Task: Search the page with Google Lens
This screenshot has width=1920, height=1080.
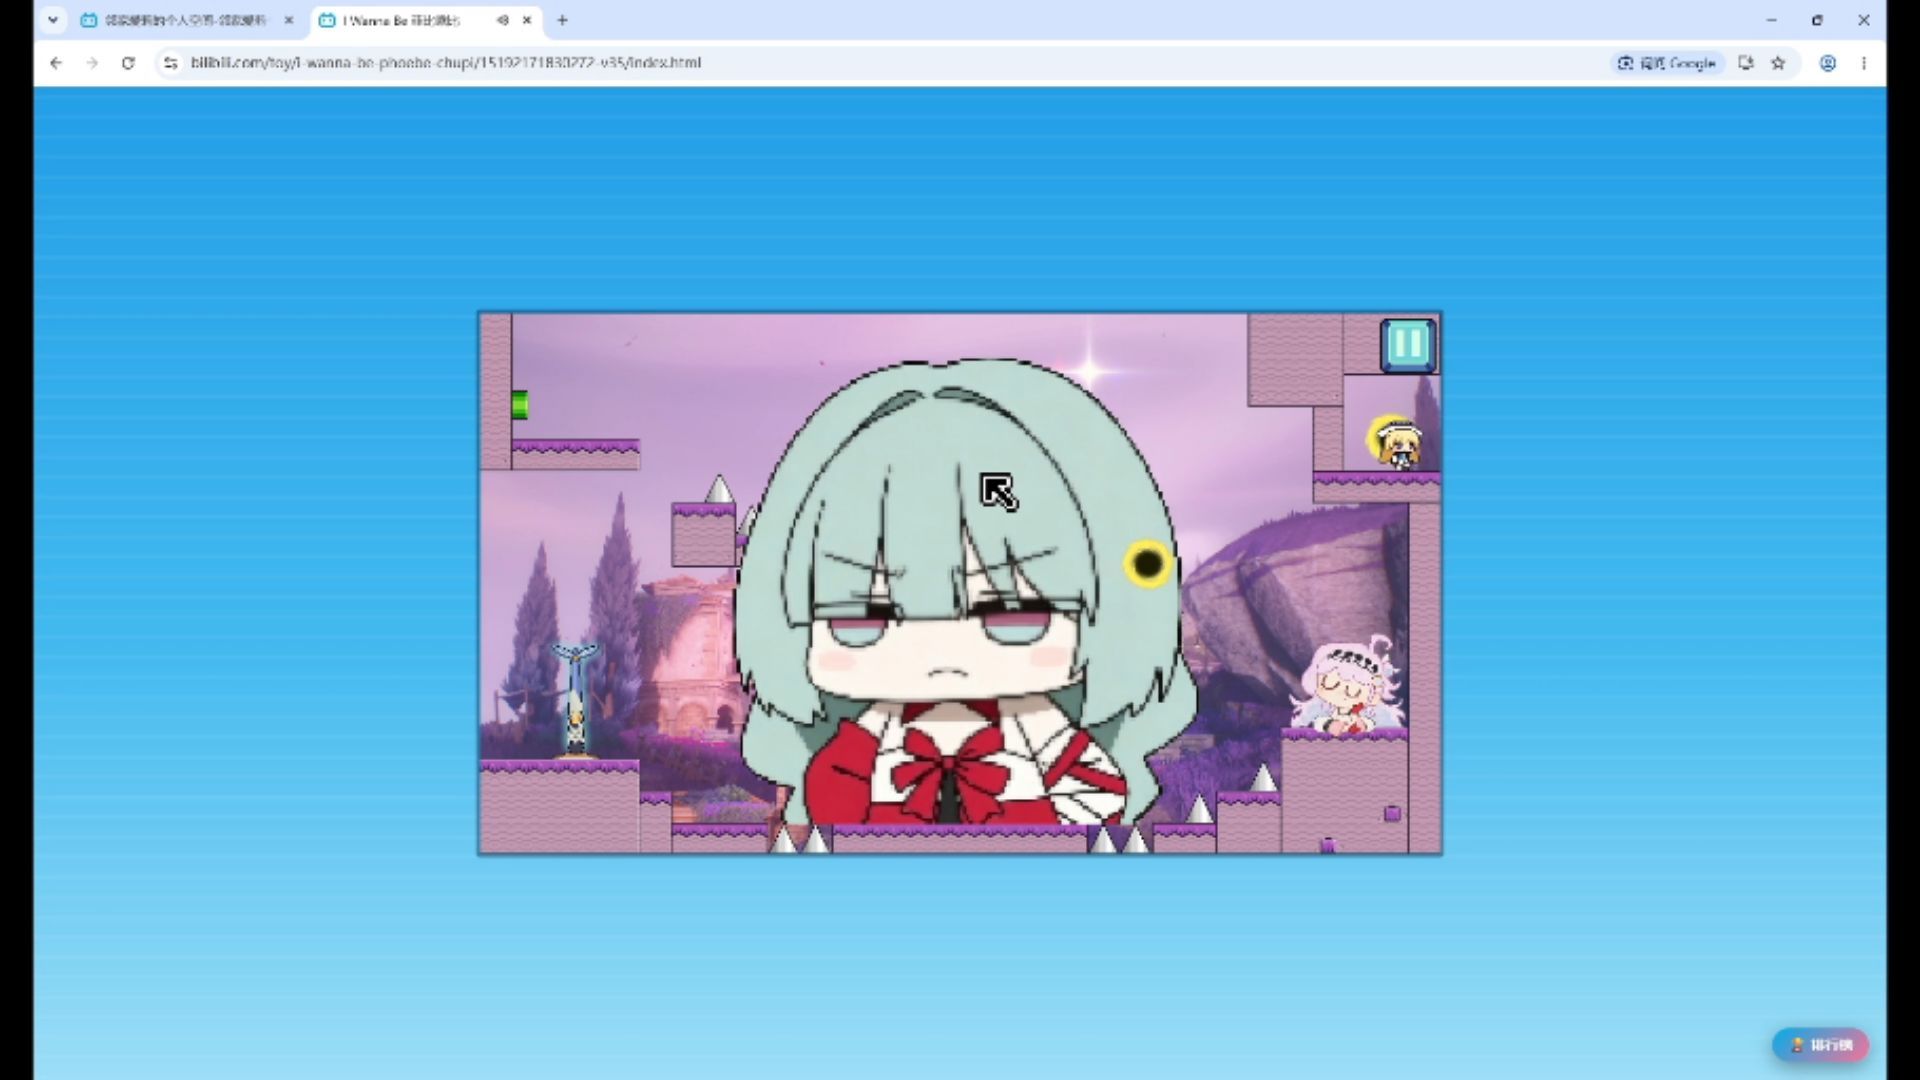Action: pos(1668,63)
